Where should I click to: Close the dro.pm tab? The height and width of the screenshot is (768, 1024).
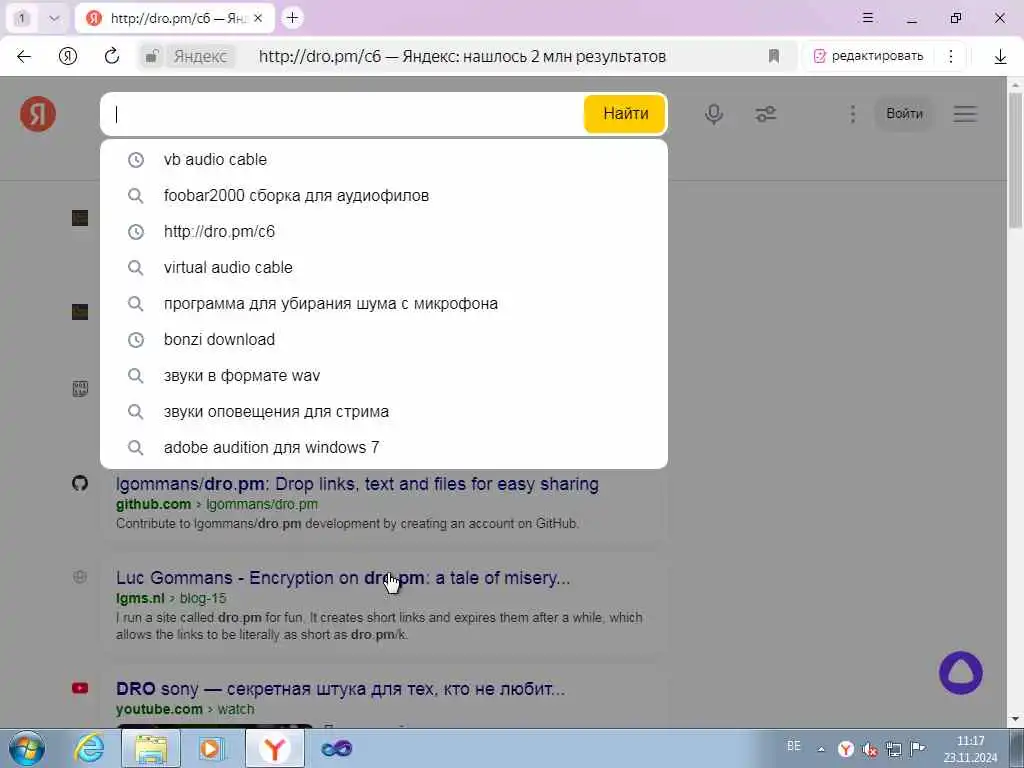click(258, 19)
